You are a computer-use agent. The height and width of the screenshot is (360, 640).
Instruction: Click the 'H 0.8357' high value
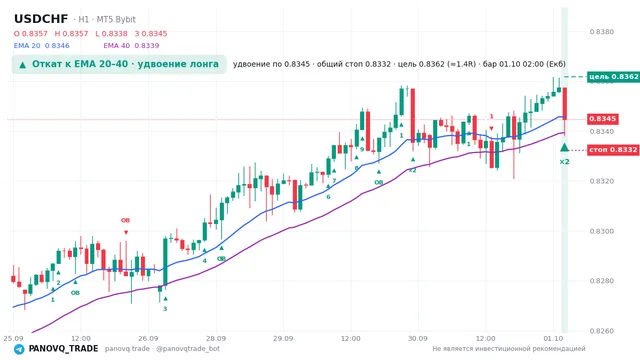[71, 33]
